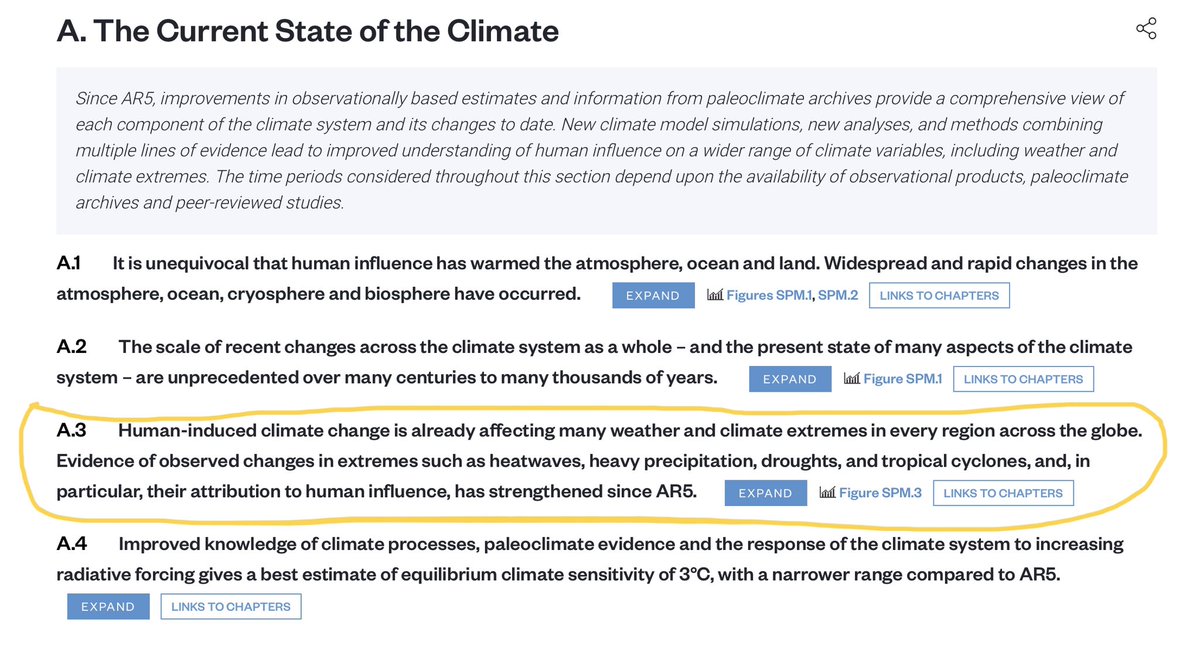This screenshot has height=645, width=1200.
Task: Open Figure SPM.3 link under A.3
Action: [x=880, y=493]
